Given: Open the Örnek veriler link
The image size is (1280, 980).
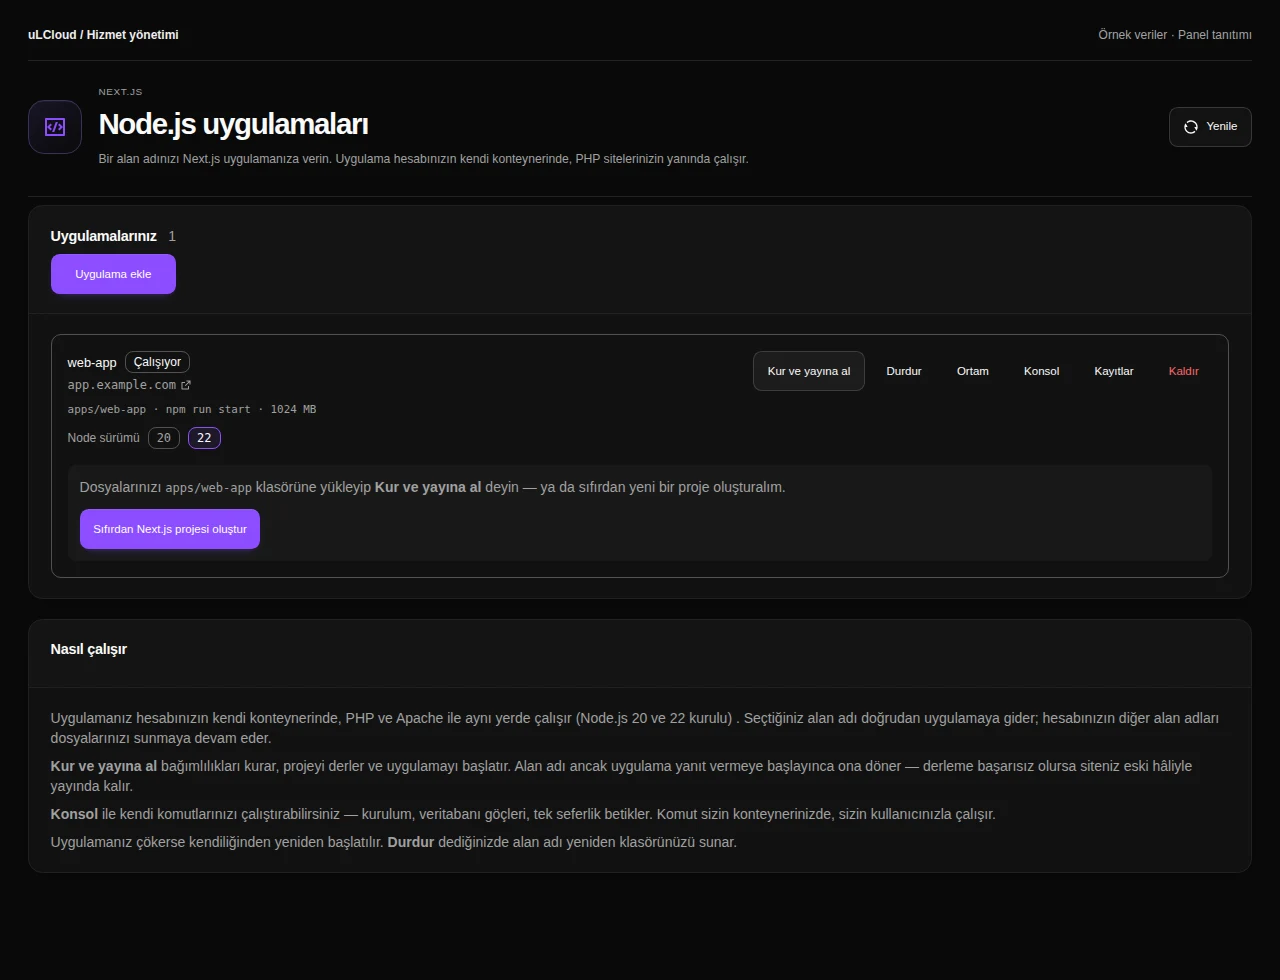Looking at the screenshot, I should click(x=1132, y=35).
